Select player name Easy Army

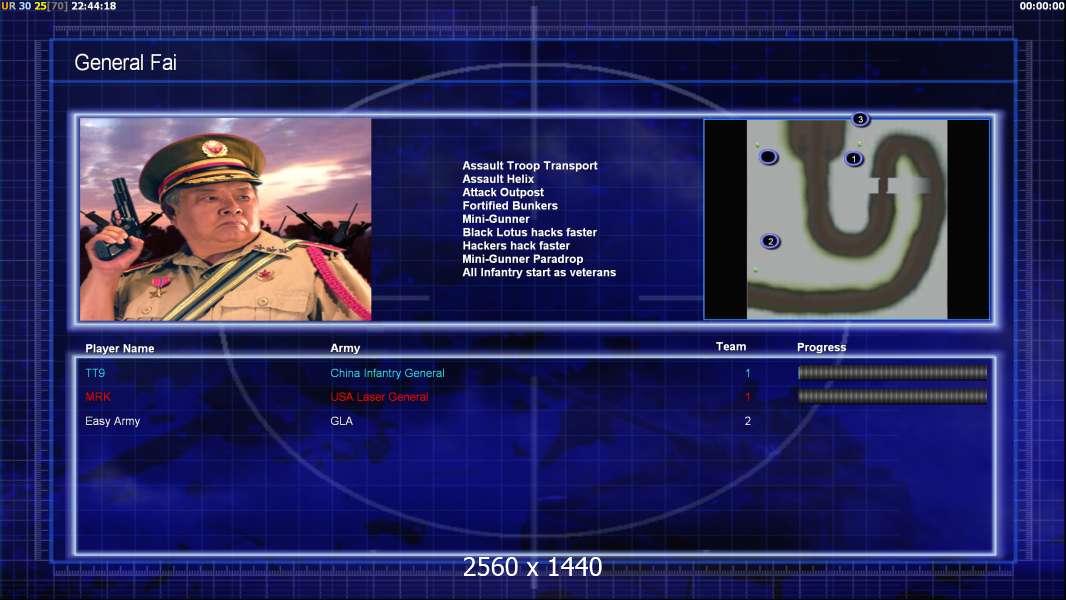(112, 421)
